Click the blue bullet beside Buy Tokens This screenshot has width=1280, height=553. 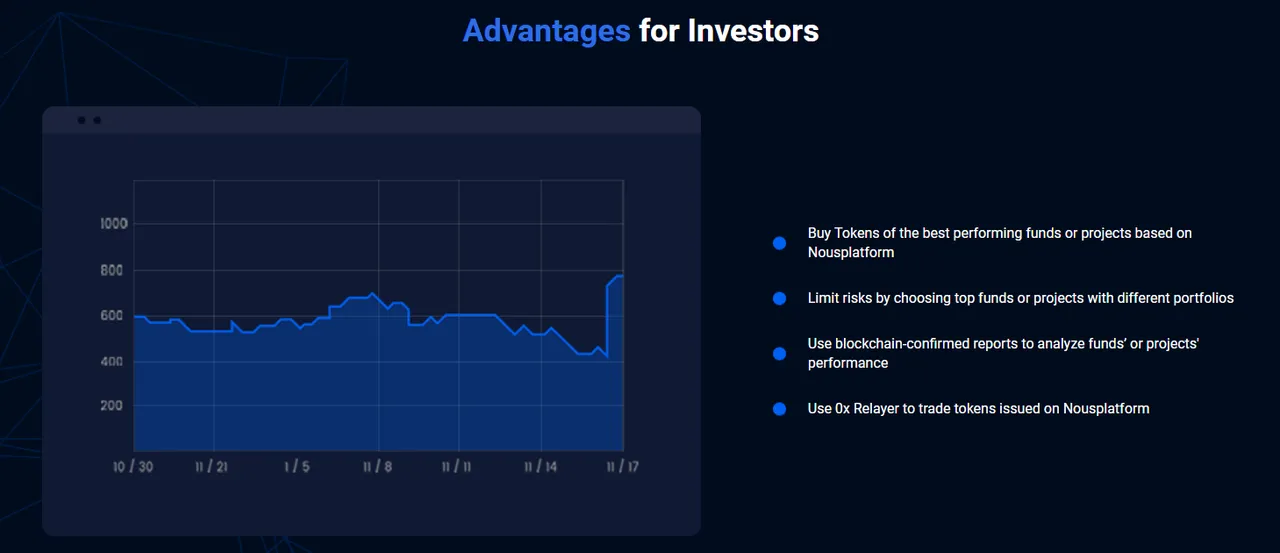780,243
